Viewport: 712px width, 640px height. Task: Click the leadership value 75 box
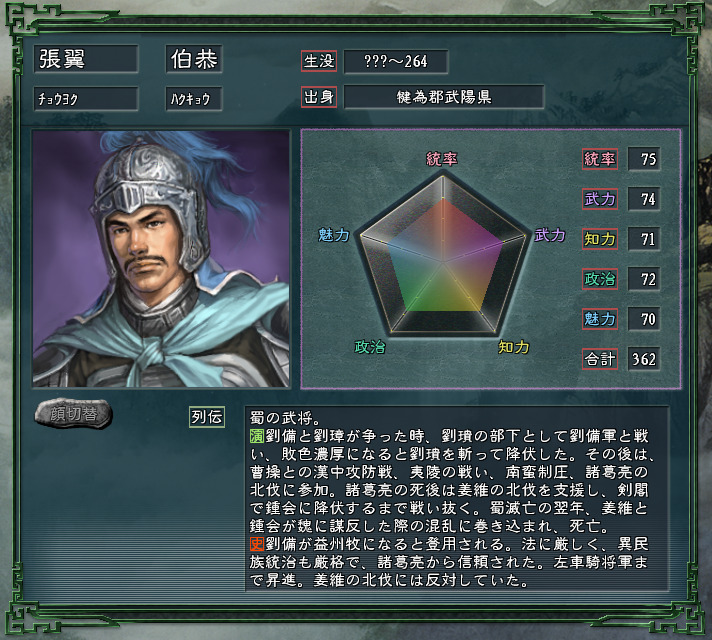pyautogui.click(x=644, y=159)
